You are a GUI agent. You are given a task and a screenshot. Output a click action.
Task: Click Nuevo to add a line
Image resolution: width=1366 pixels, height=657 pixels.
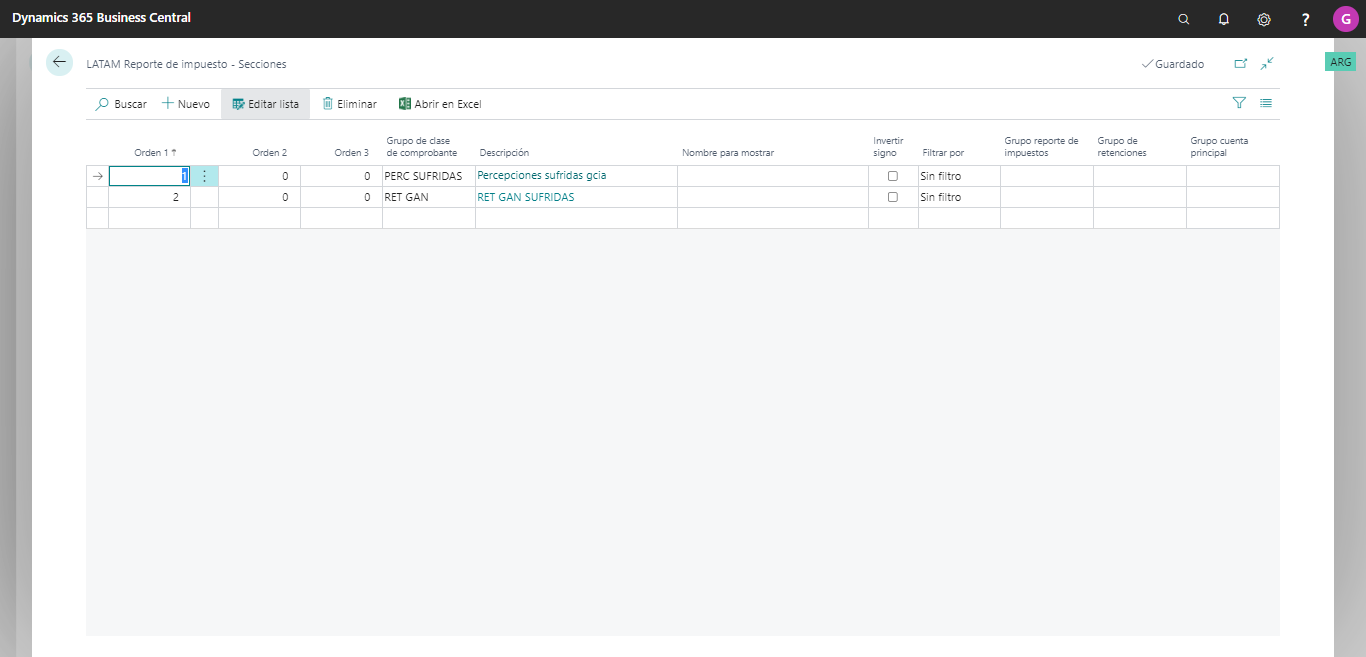(186, 104)
